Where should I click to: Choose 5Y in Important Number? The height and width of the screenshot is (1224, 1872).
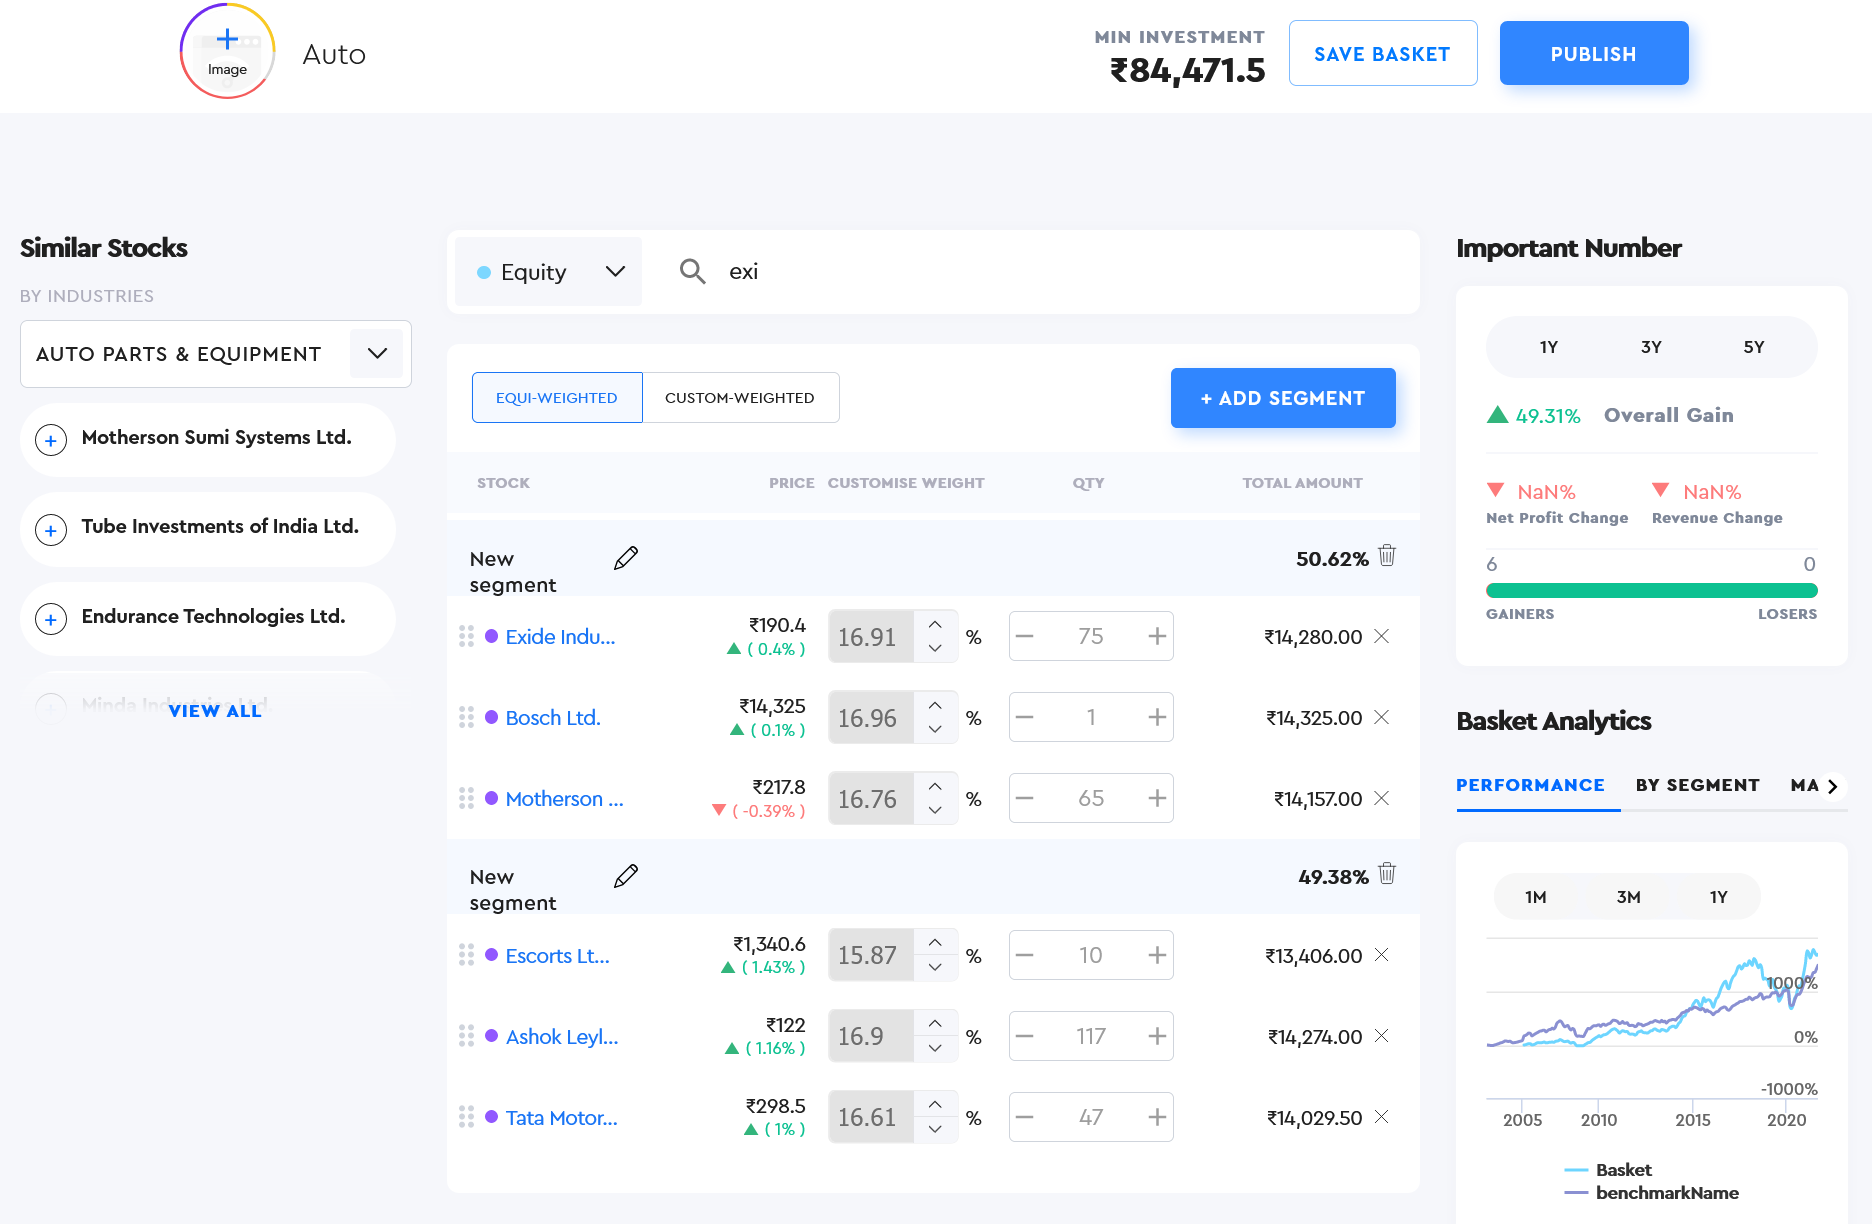click(x=1754, y=347)
